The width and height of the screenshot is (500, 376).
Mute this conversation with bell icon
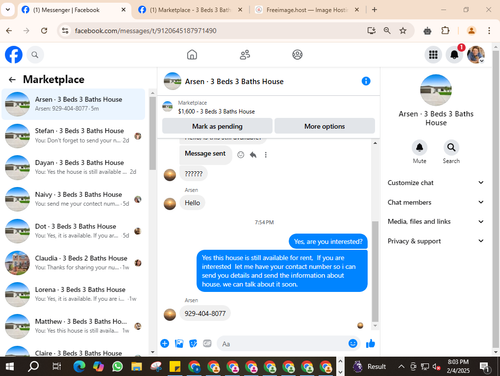(419, 147)
